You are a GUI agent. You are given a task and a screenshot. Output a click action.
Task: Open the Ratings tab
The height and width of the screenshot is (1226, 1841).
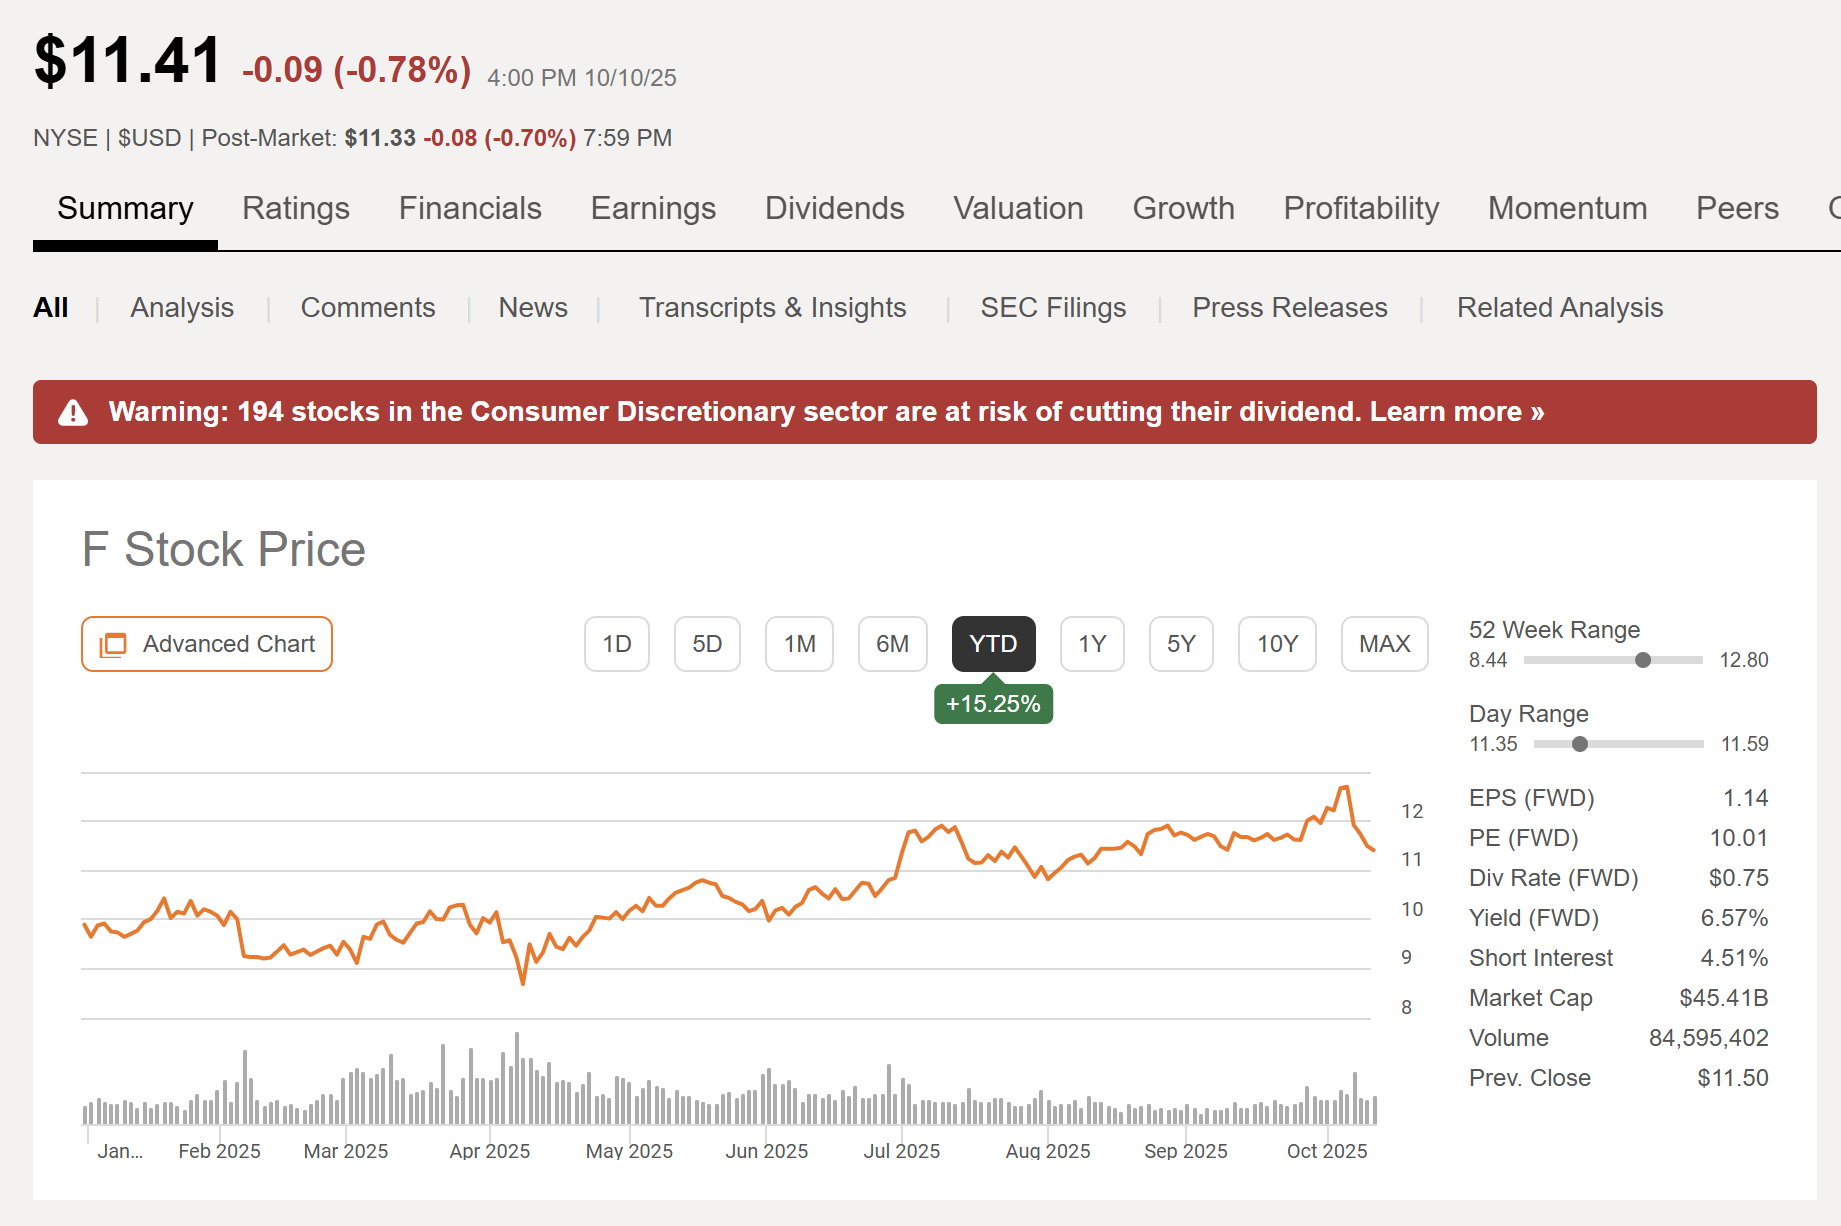point(296,208)
